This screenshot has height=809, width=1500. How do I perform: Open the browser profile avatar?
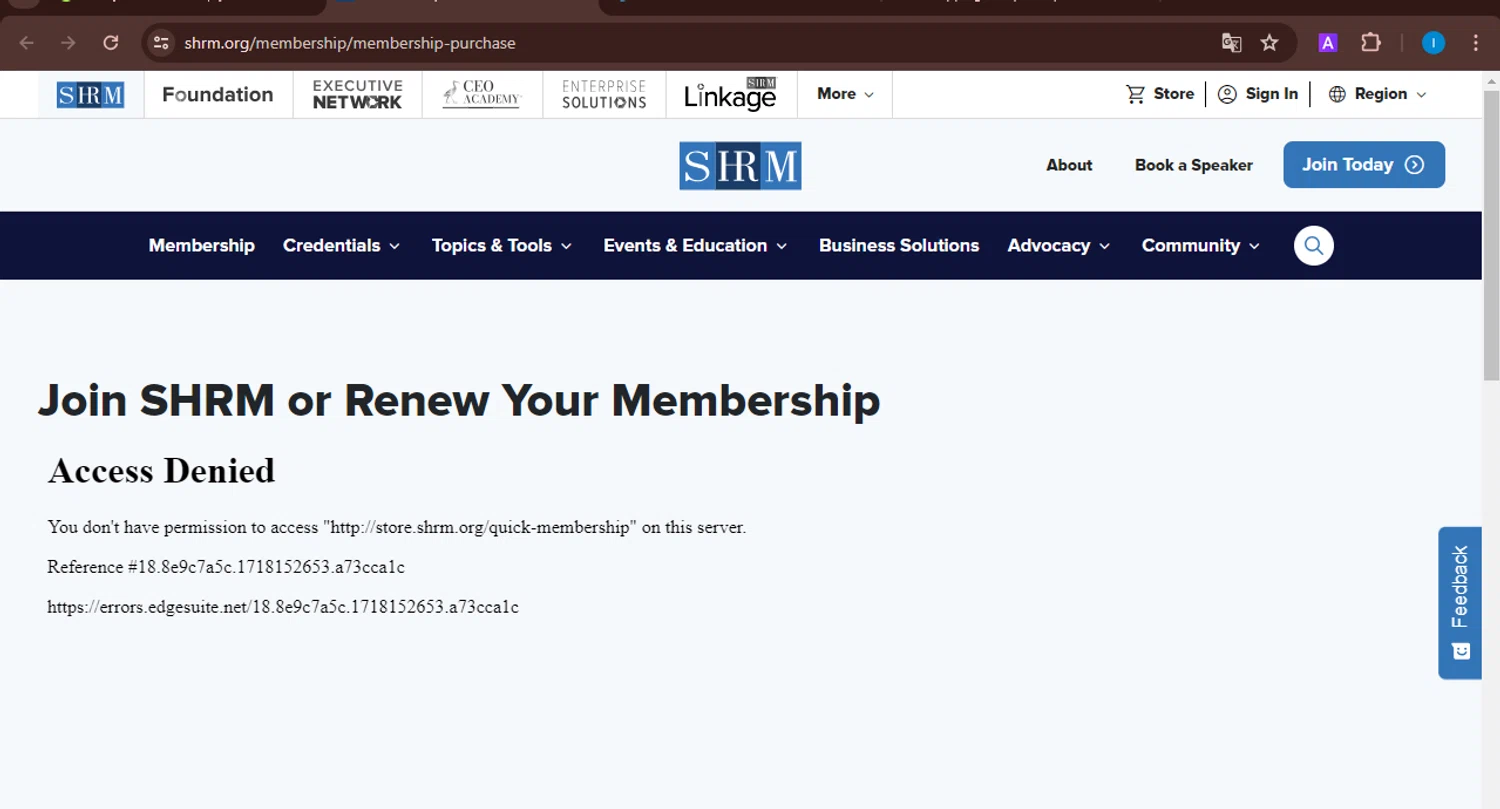pyautogui.click(x=1433, y=43)
